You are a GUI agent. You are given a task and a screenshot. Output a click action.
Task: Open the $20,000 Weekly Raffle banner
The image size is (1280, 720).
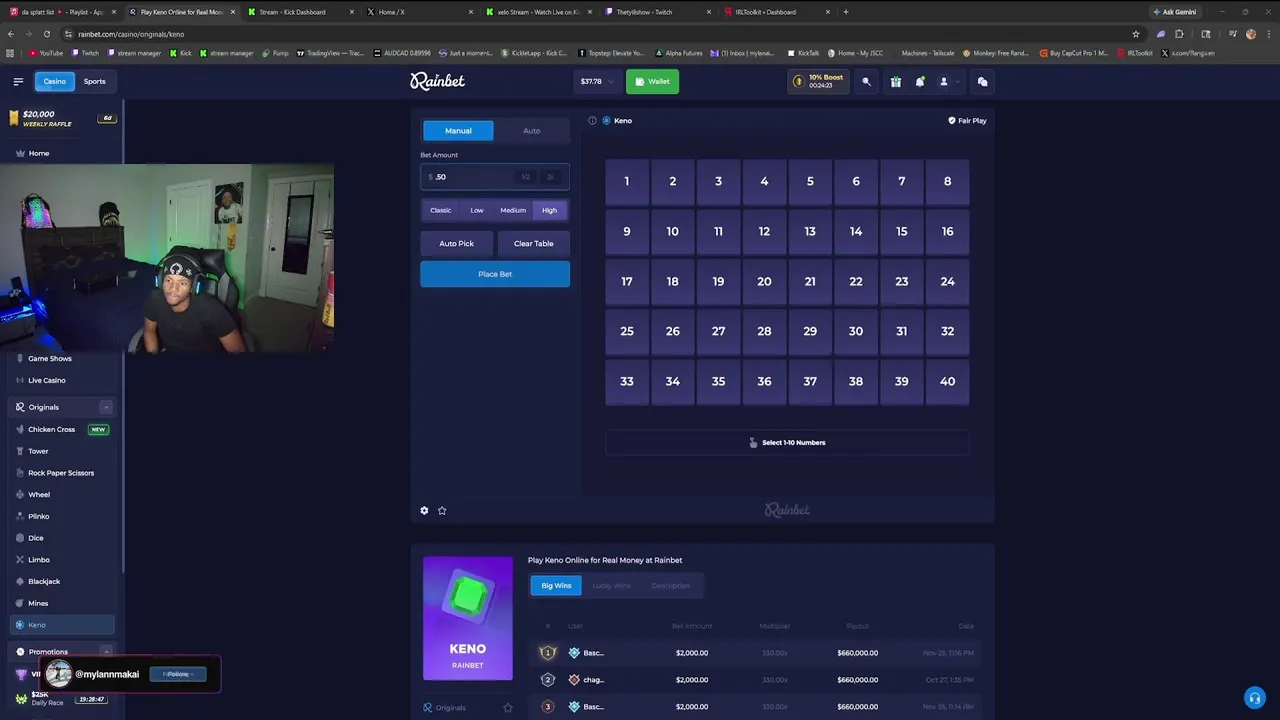(62, 118)
